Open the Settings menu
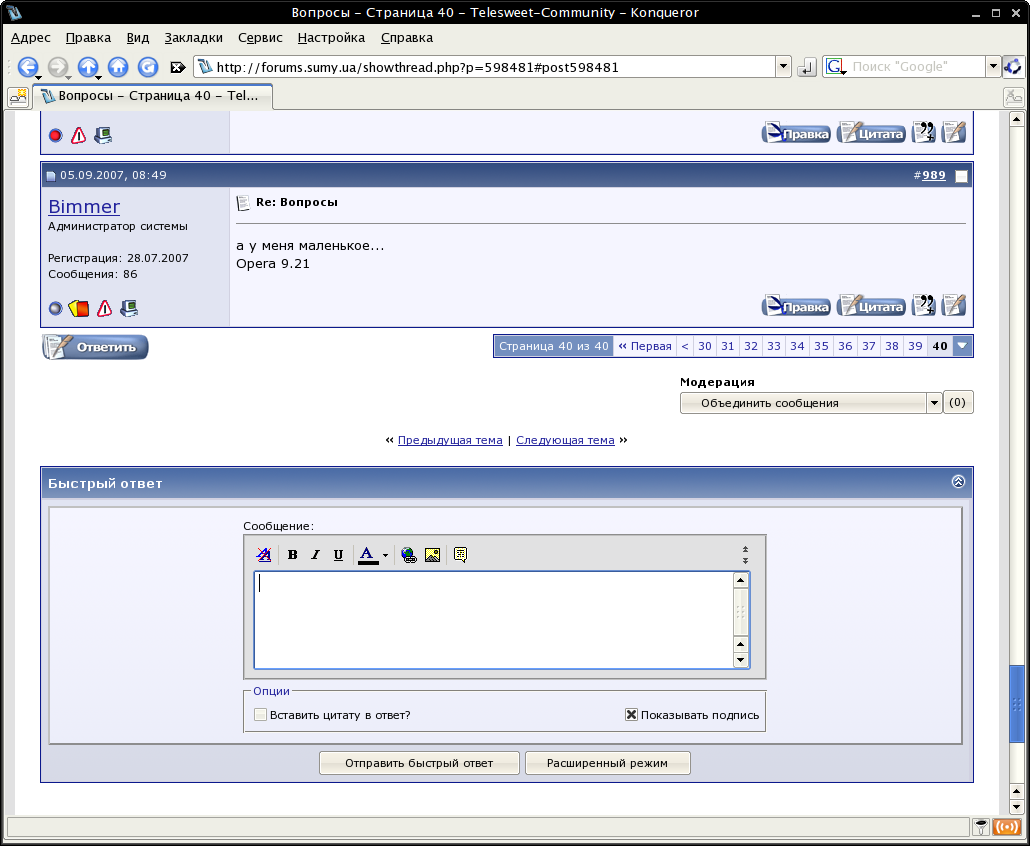Image resolution: width=1030 pixels, height=846 pixels. tap(331, 37)
